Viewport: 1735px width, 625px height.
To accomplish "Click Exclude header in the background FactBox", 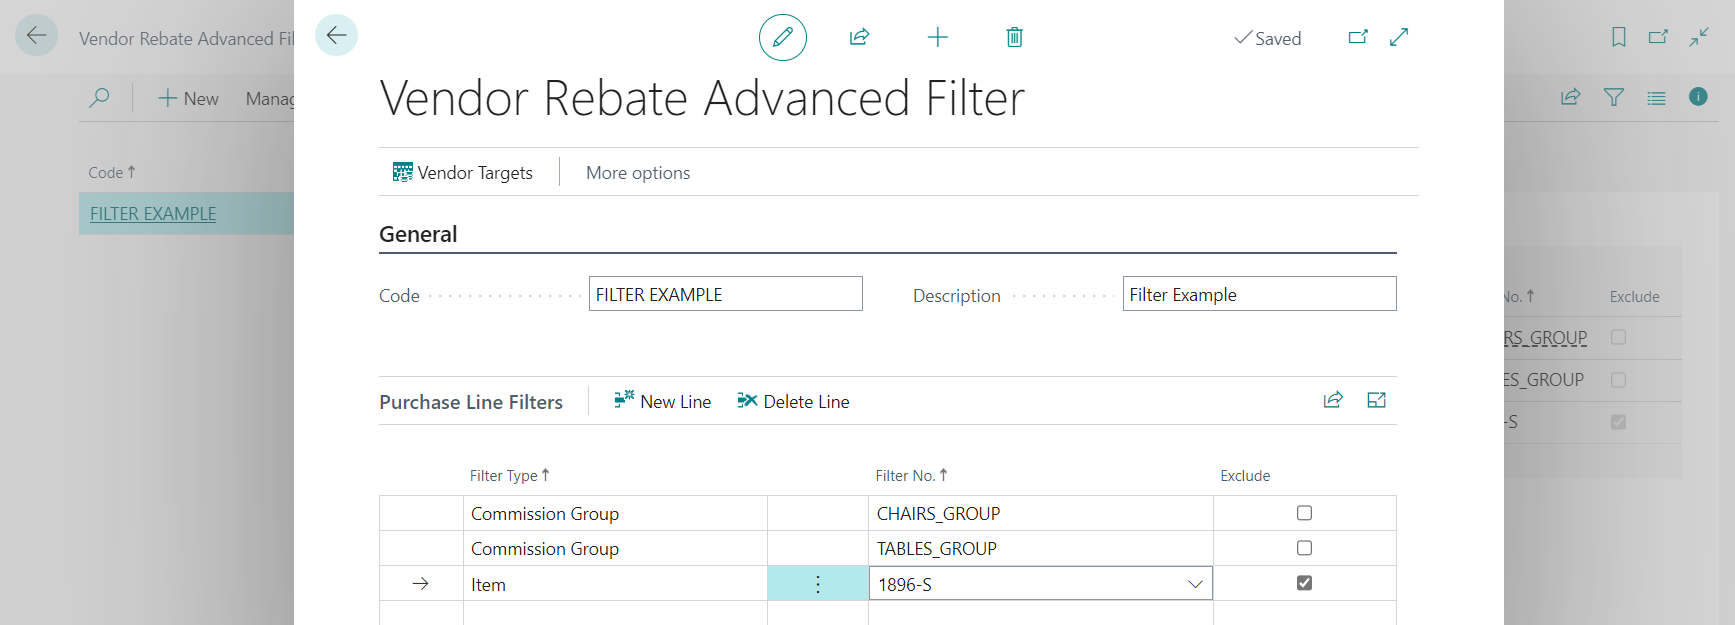I will pyautogui.click(x=1634, y=297).
